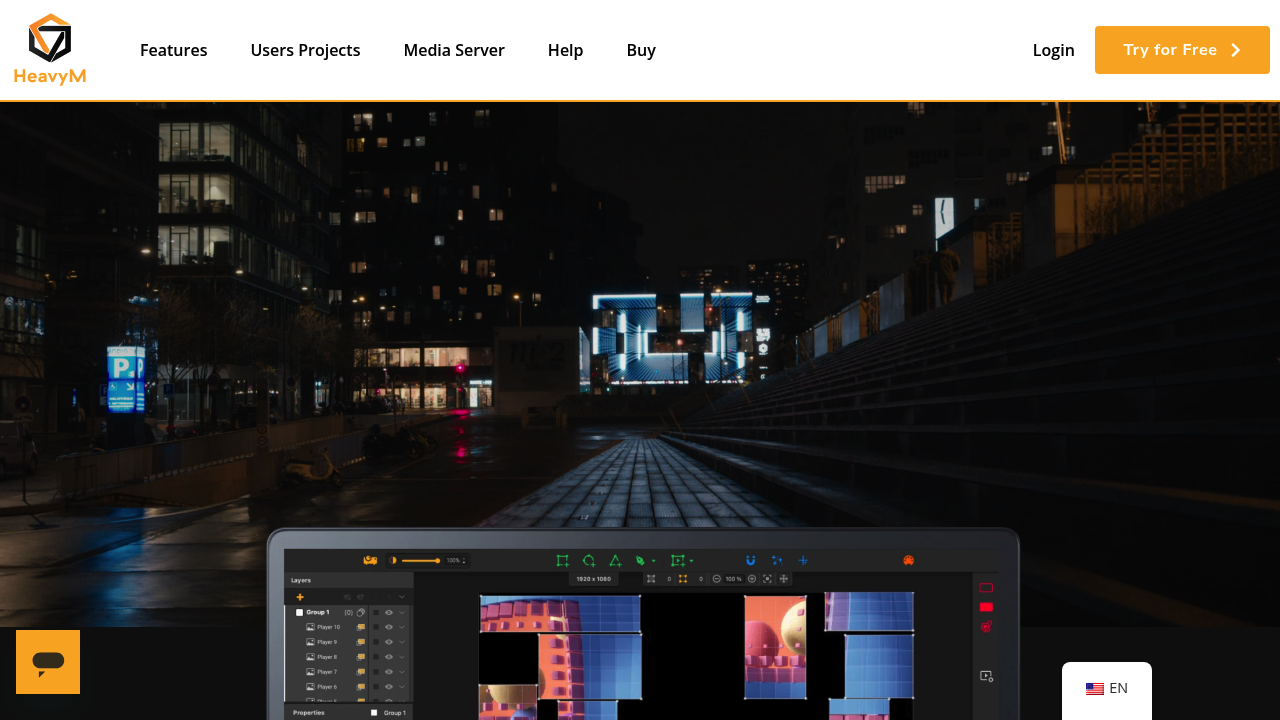The width and height of the screenshot is (1280, 720).
Task: Click the HeavyM logo
Action: (x=50, y=50)
